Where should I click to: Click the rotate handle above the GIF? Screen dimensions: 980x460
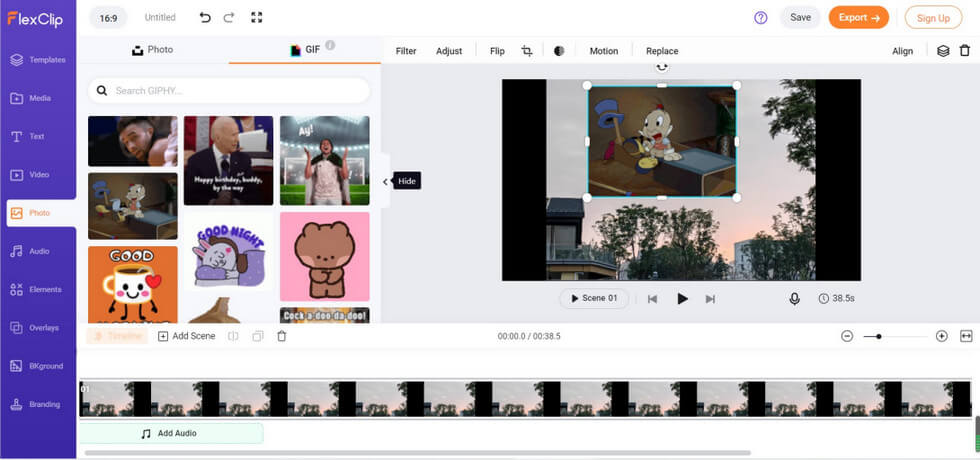(x=662, y=66)
